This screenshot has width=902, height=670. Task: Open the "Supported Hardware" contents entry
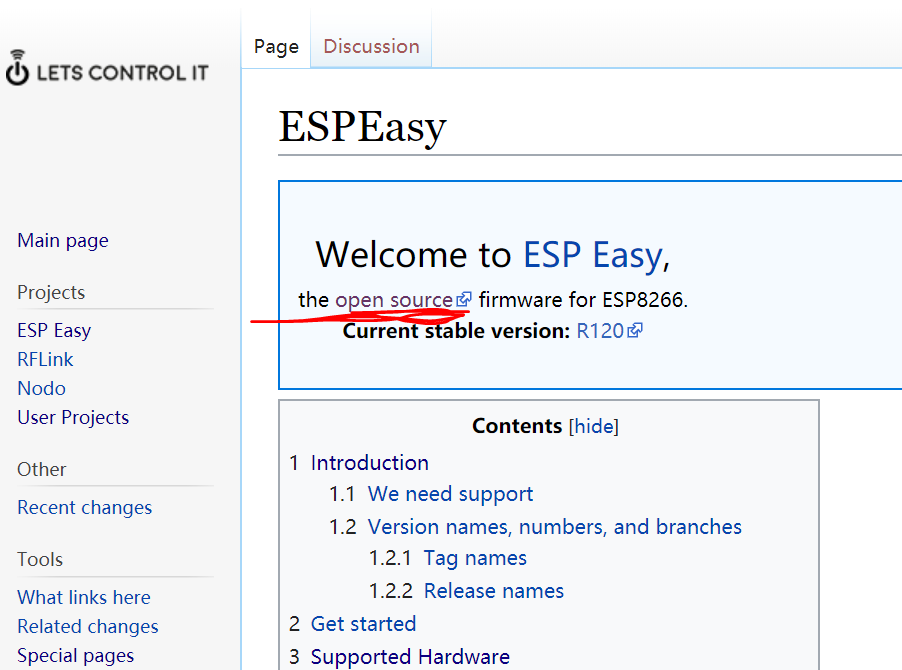(410, 657)
